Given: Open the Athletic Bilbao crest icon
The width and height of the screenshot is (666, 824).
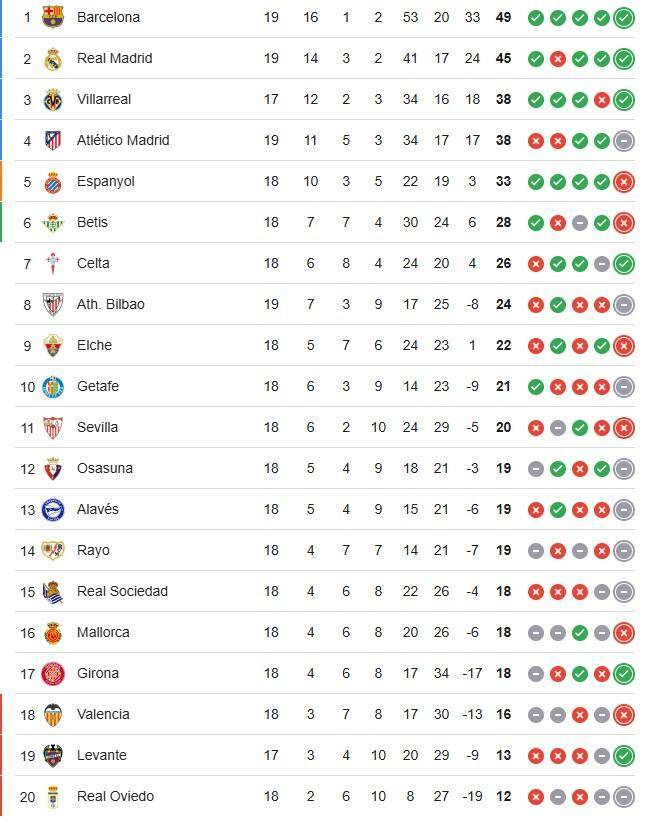Looking at the screenshot, I should tap(53, 304).
